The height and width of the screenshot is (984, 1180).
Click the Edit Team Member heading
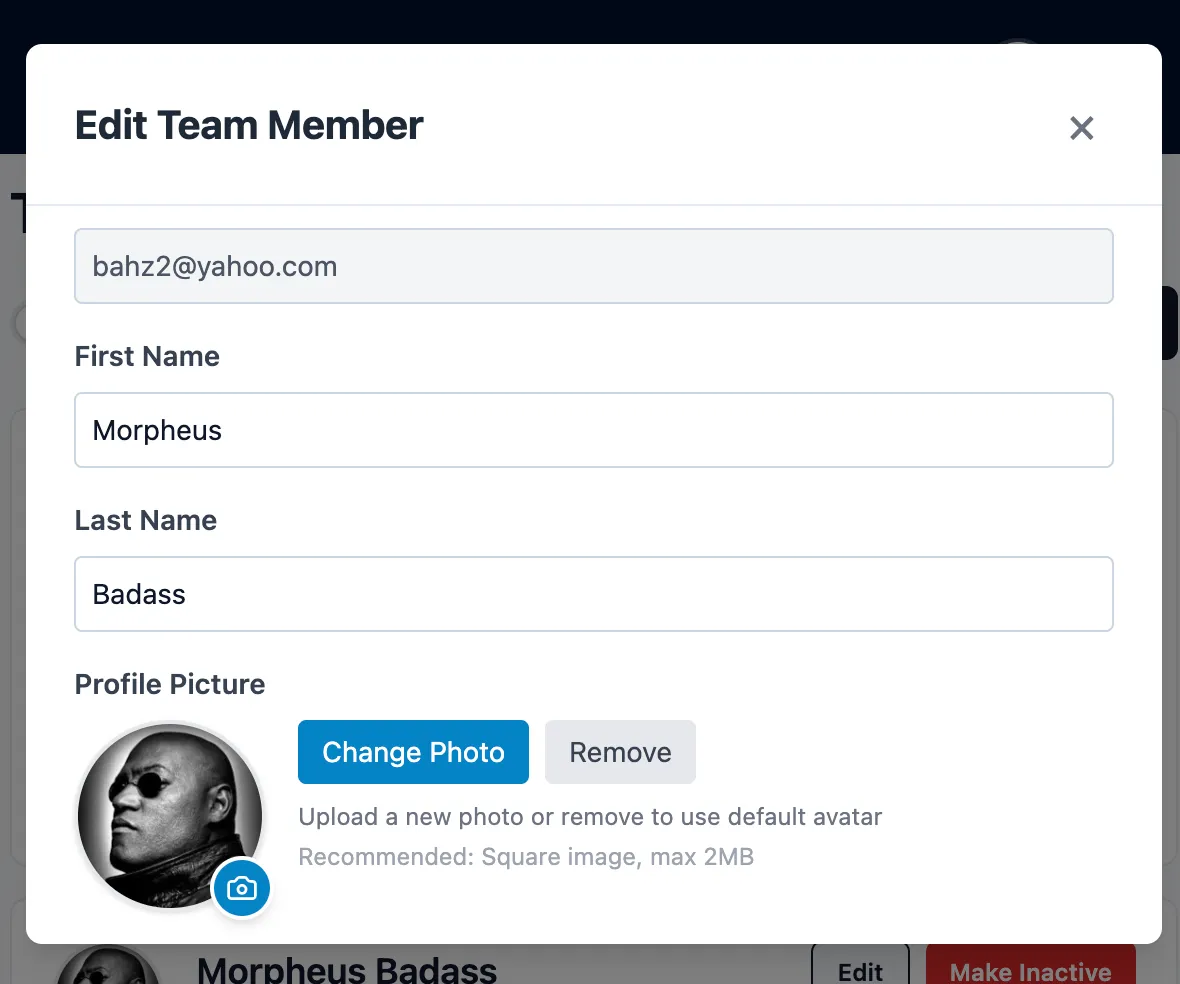click(249, 126)
